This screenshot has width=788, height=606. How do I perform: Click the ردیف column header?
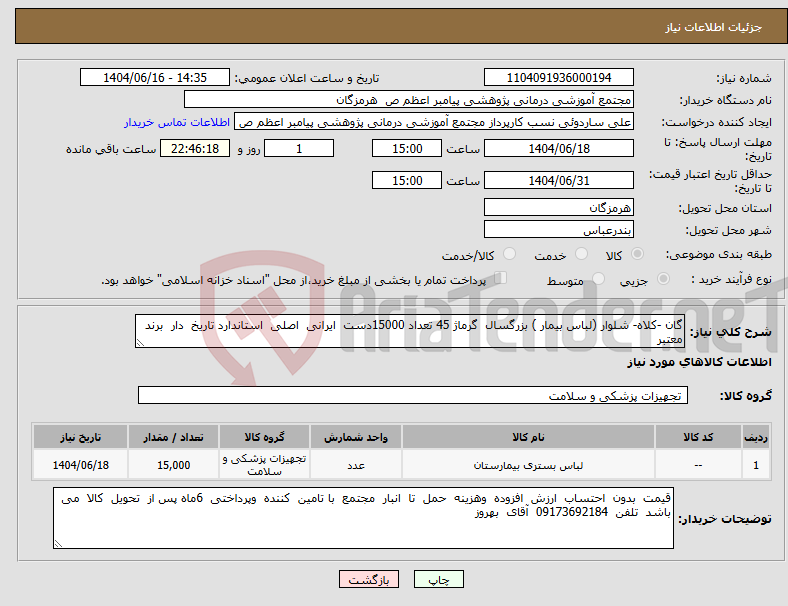pos(755,437)
